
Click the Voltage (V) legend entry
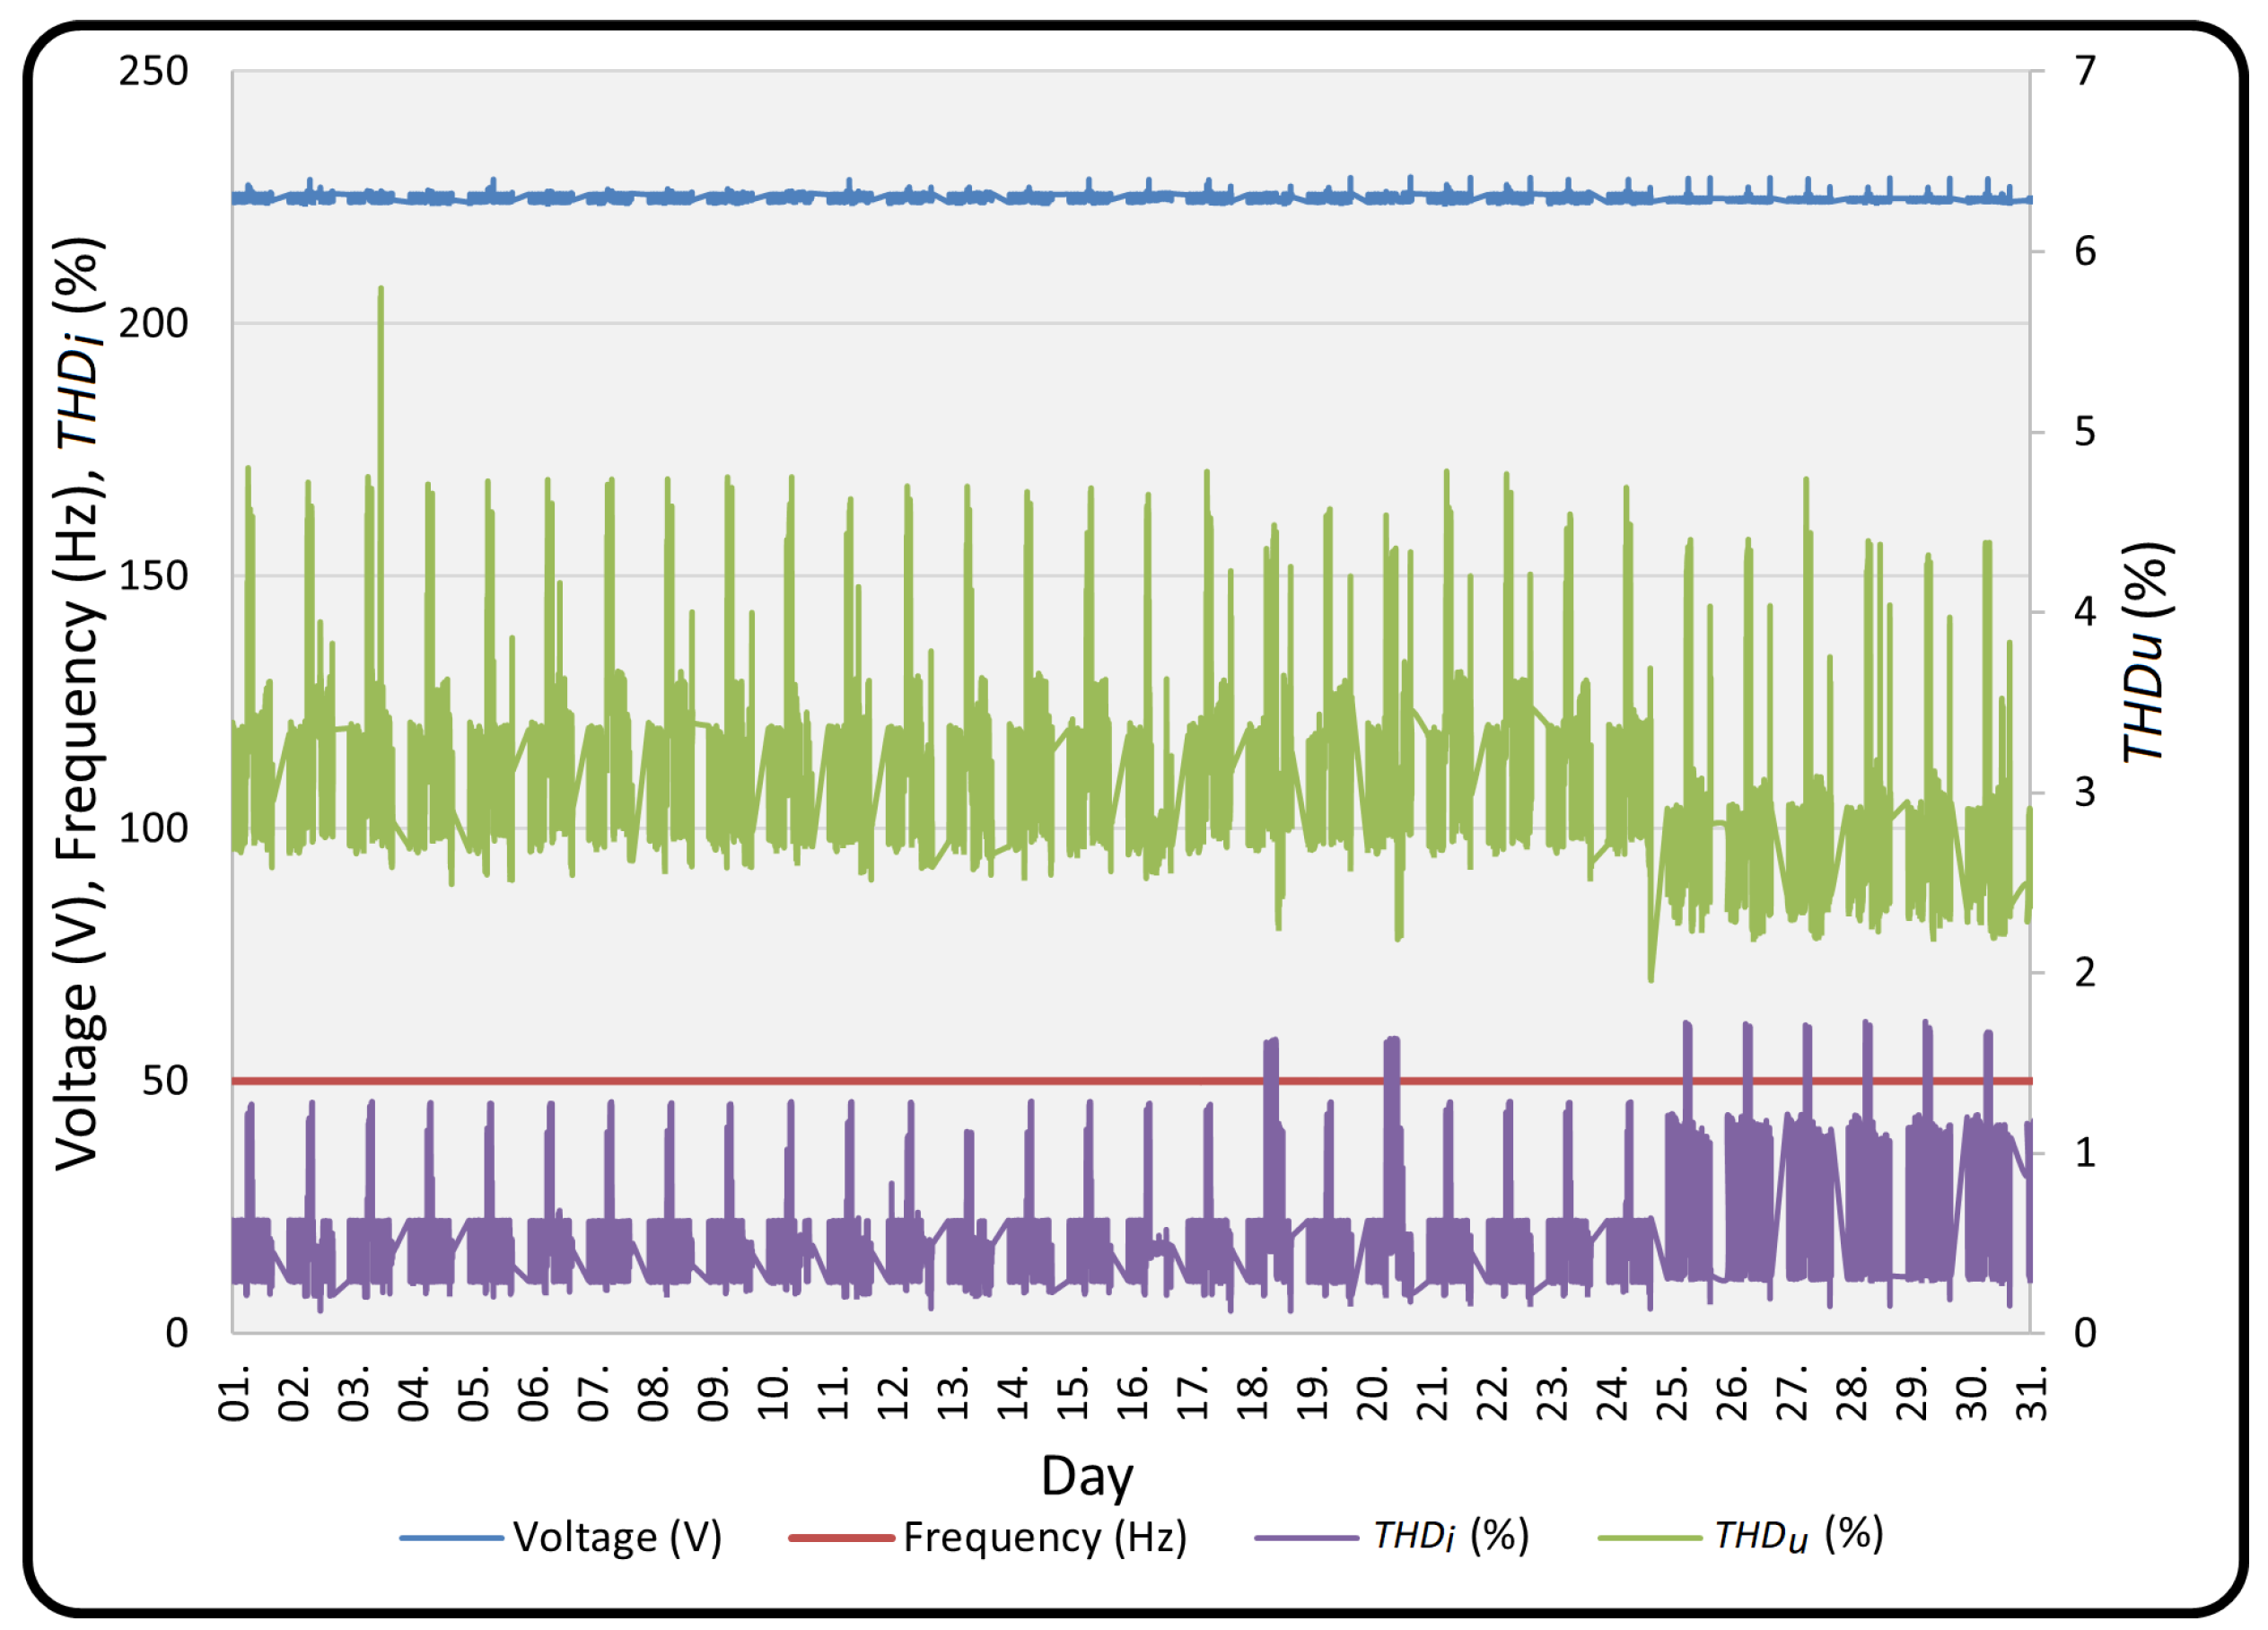(x=616, y=1537)
